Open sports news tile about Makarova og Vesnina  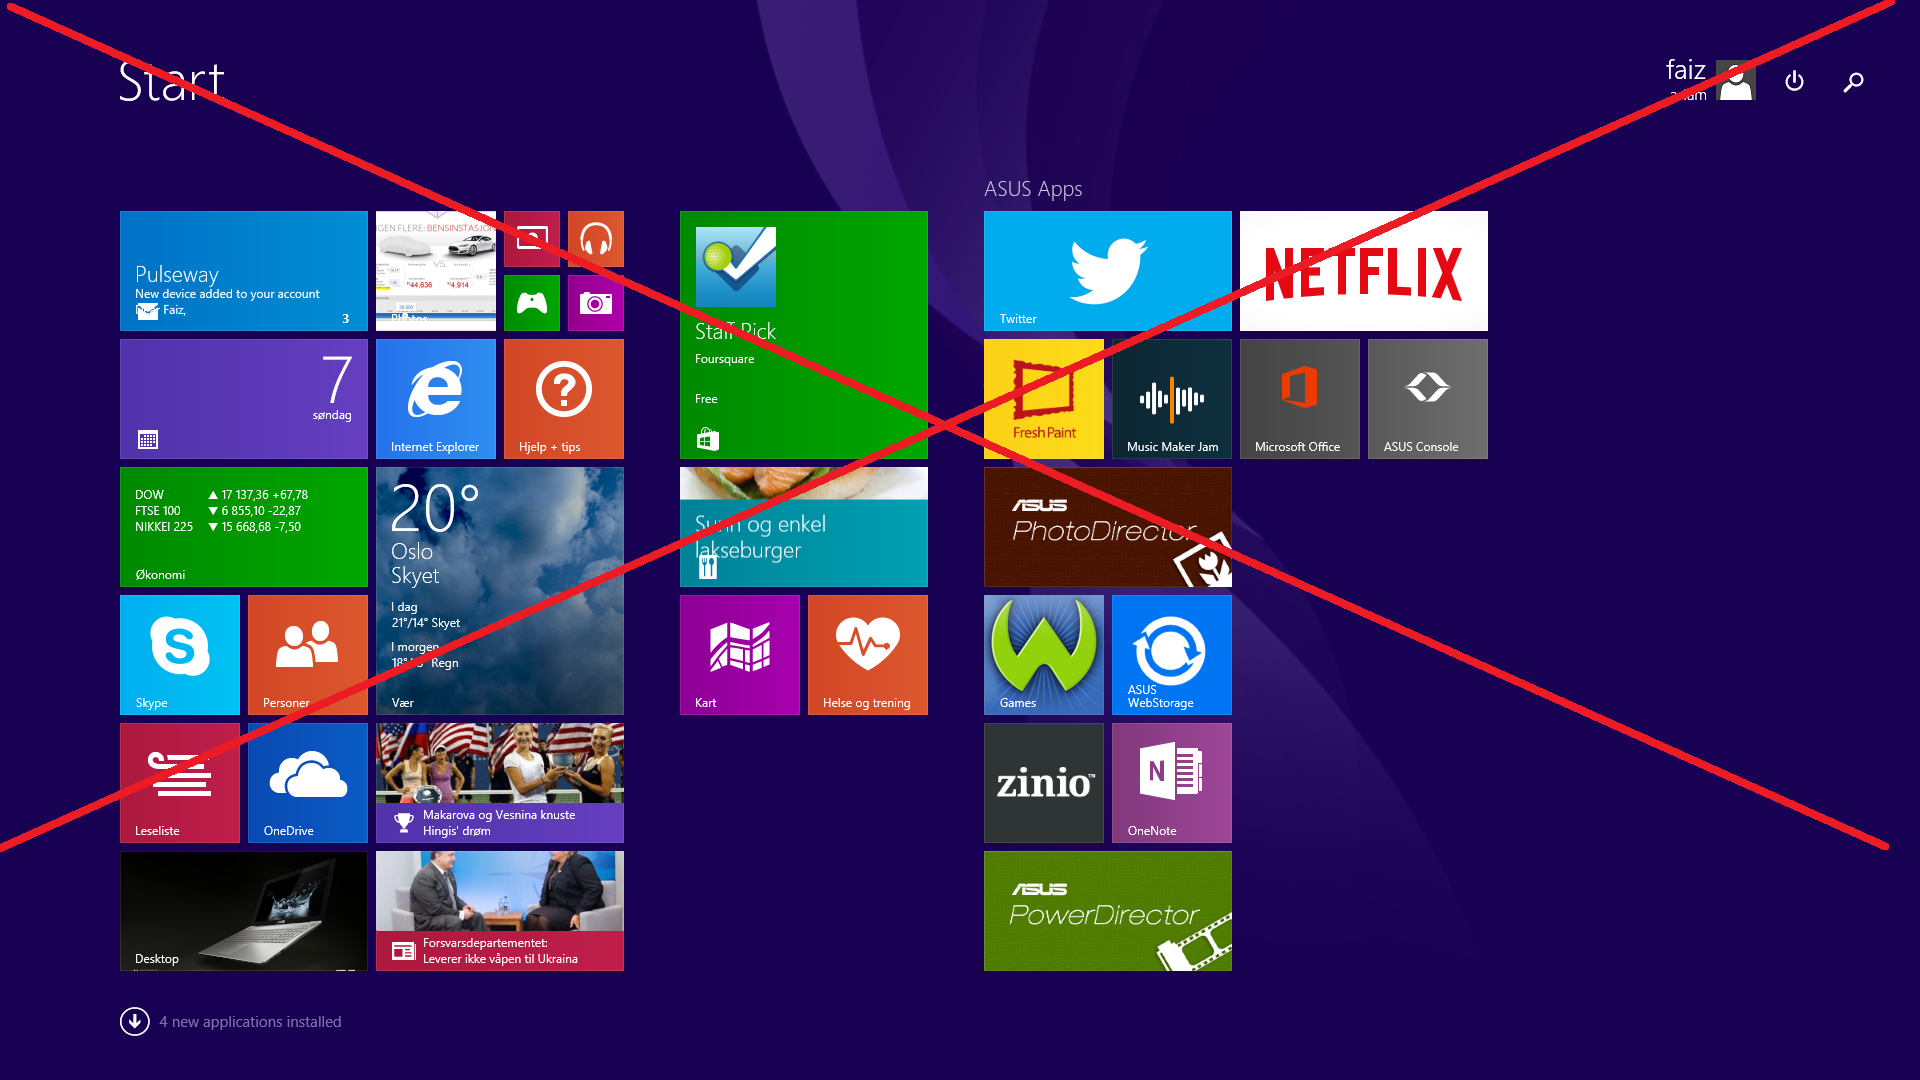(x=500, y=783)
